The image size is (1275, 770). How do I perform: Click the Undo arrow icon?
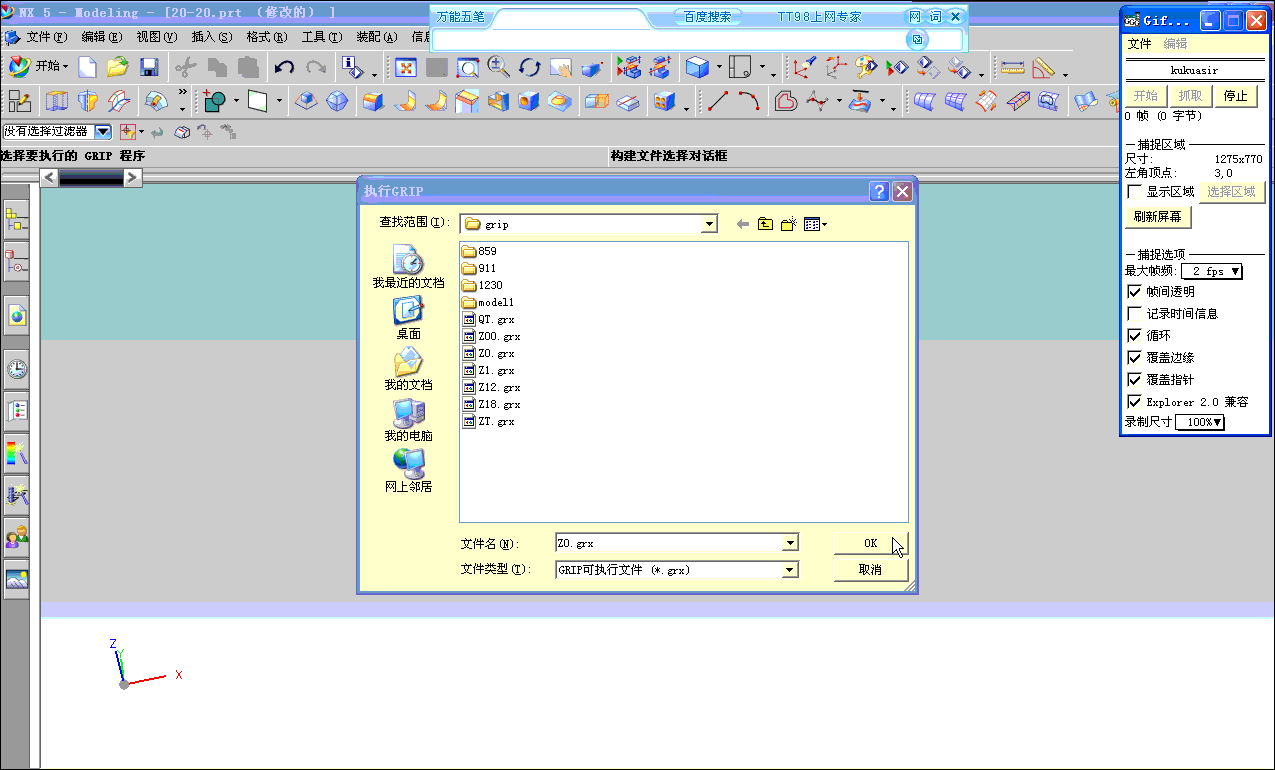tap(284, 67)
